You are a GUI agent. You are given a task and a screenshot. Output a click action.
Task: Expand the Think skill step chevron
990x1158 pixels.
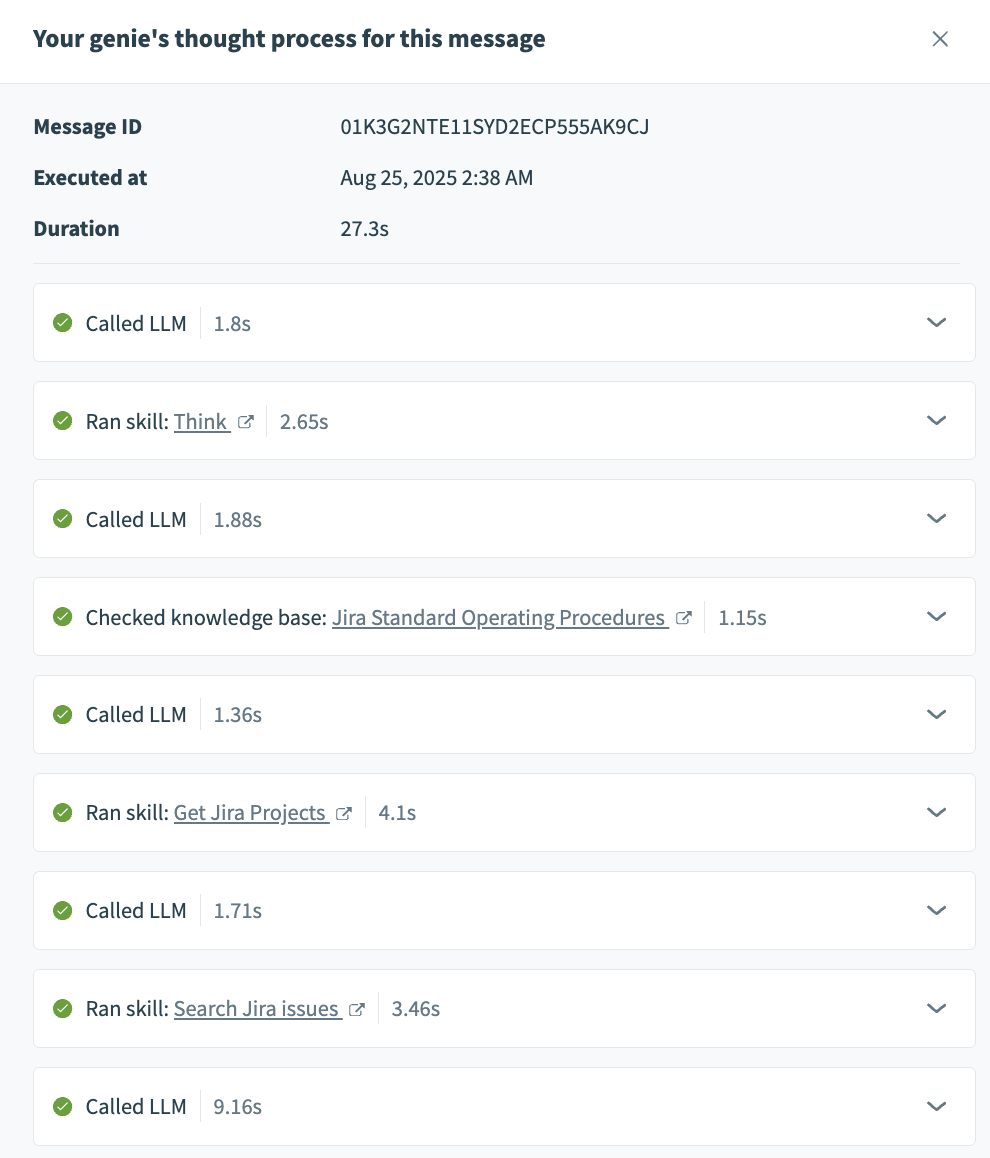[936, 421]
